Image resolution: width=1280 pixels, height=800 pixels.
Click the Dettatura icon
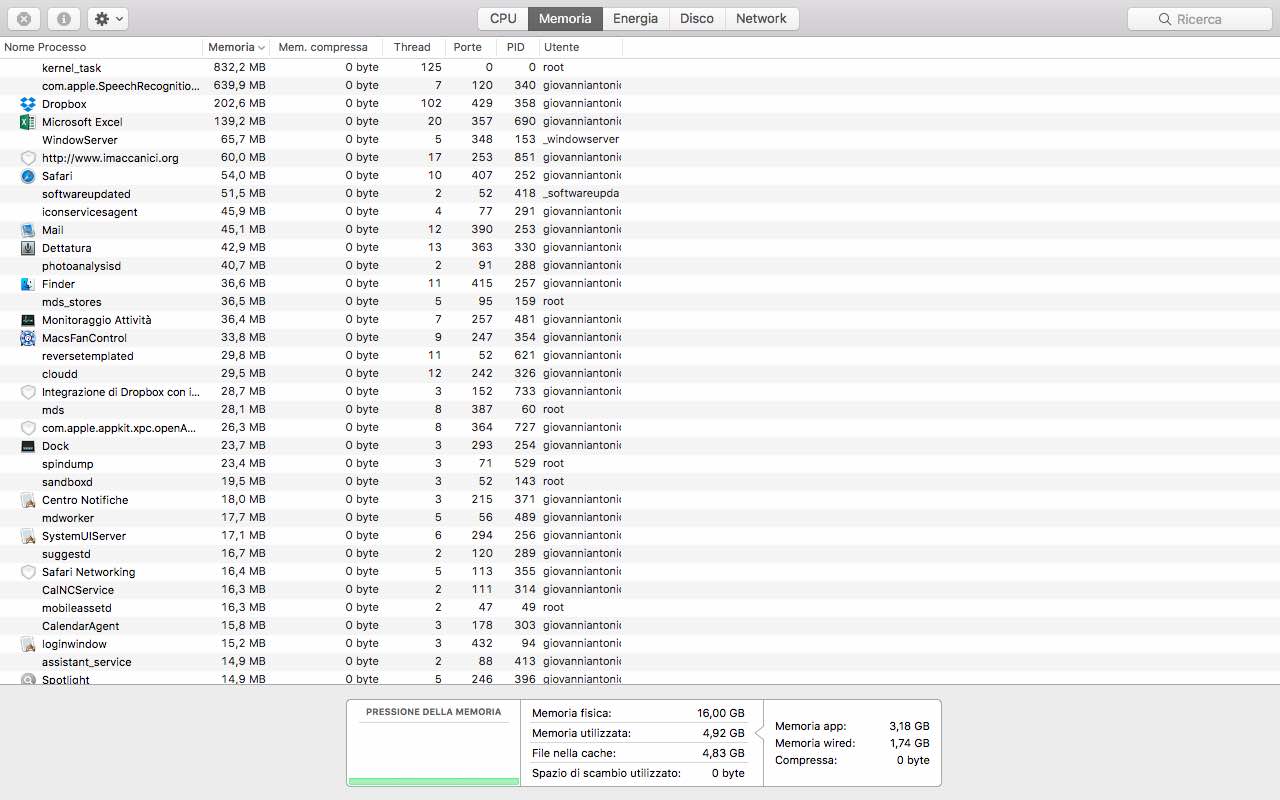pos(28,248)
